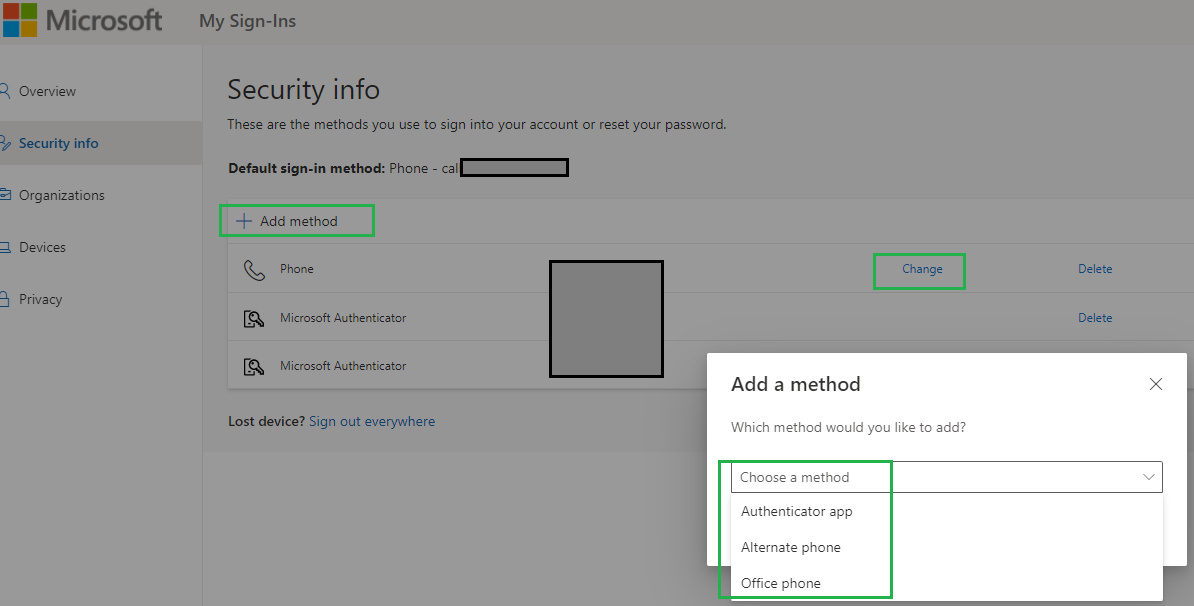
Task: Click the first Microsoft Authenticator icon
Action: [254, 318]
